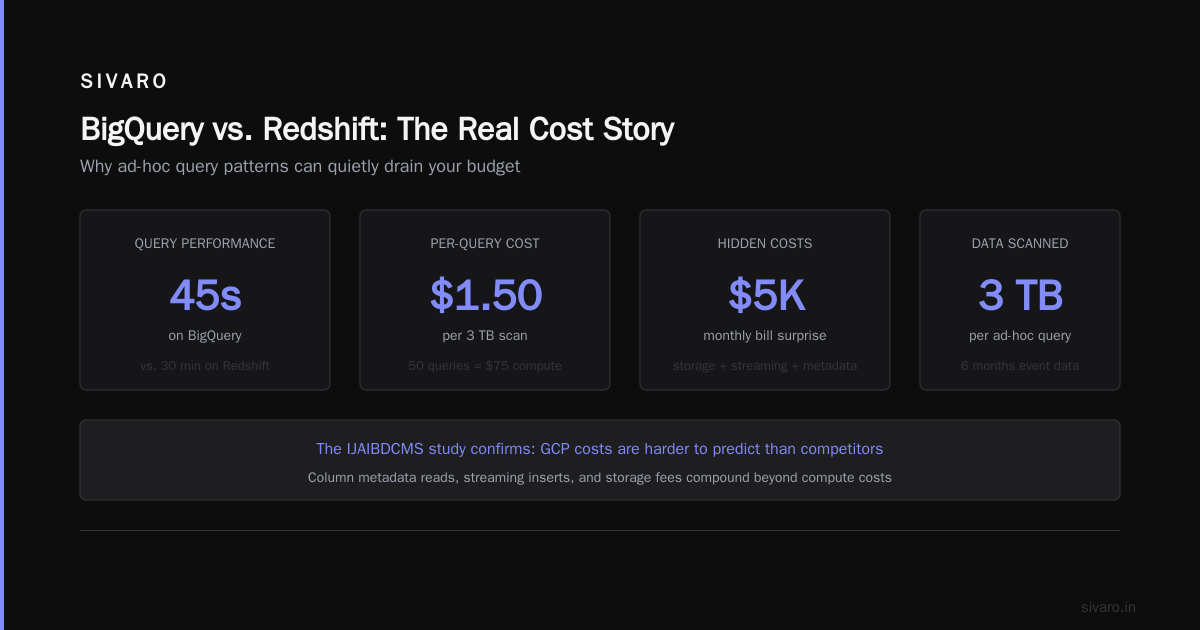The width and height of the screenshot is (1200, 630).
Task: Select the vs. 30 min on Redshift note
Action: click(205, 366)
